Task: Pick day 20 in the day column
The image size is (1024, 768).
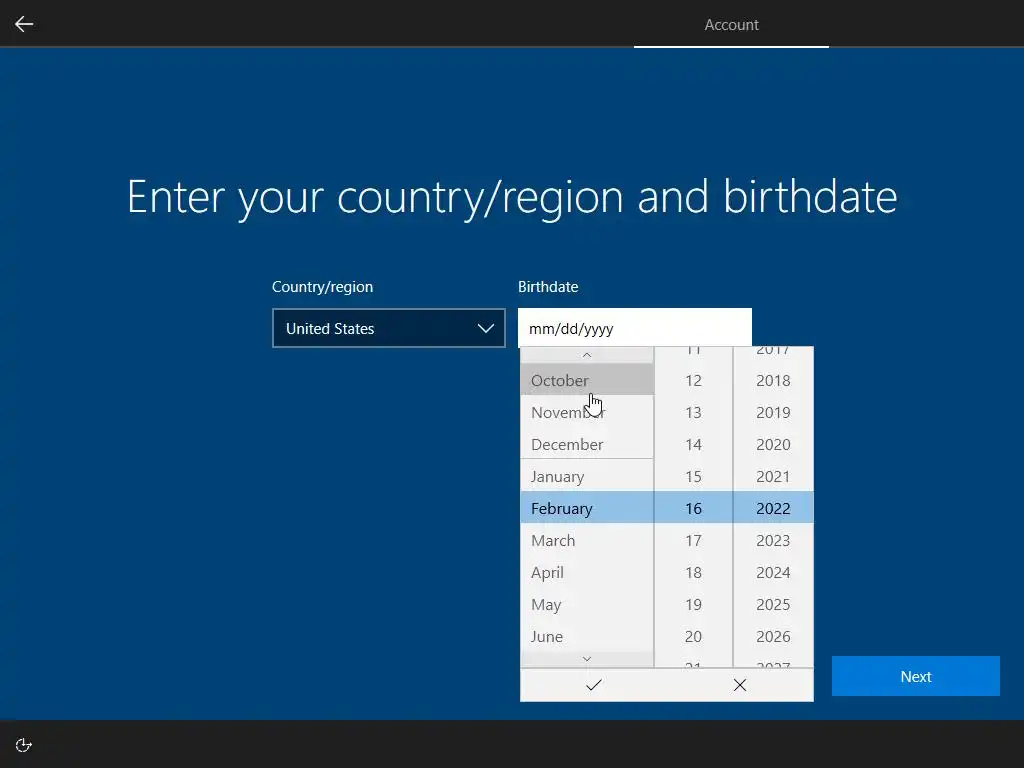Action: click(694, 636)
